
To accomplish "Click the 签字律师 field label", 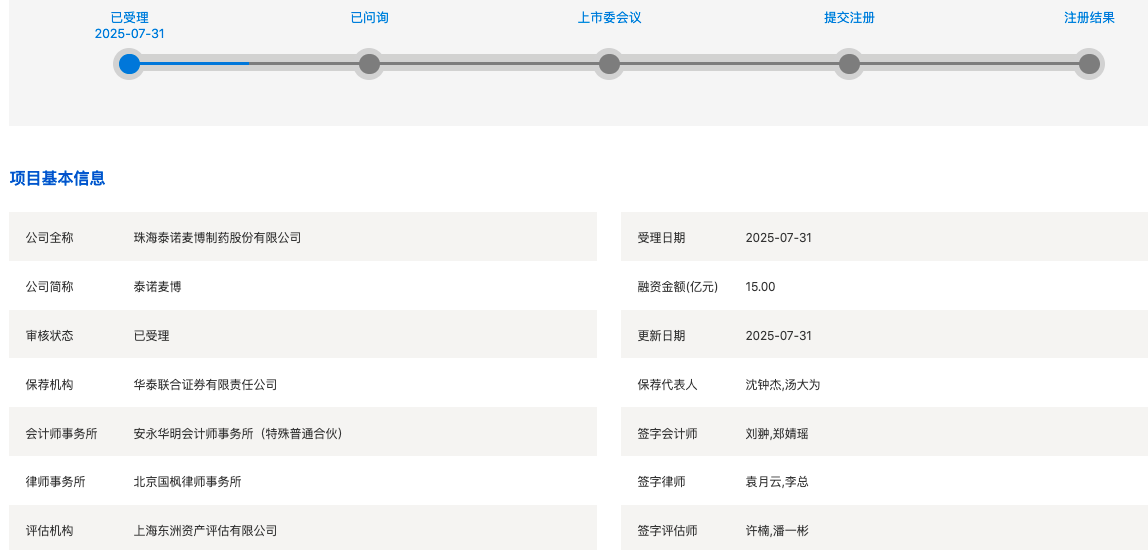I will pyautogui.click(x=662, y=482).
